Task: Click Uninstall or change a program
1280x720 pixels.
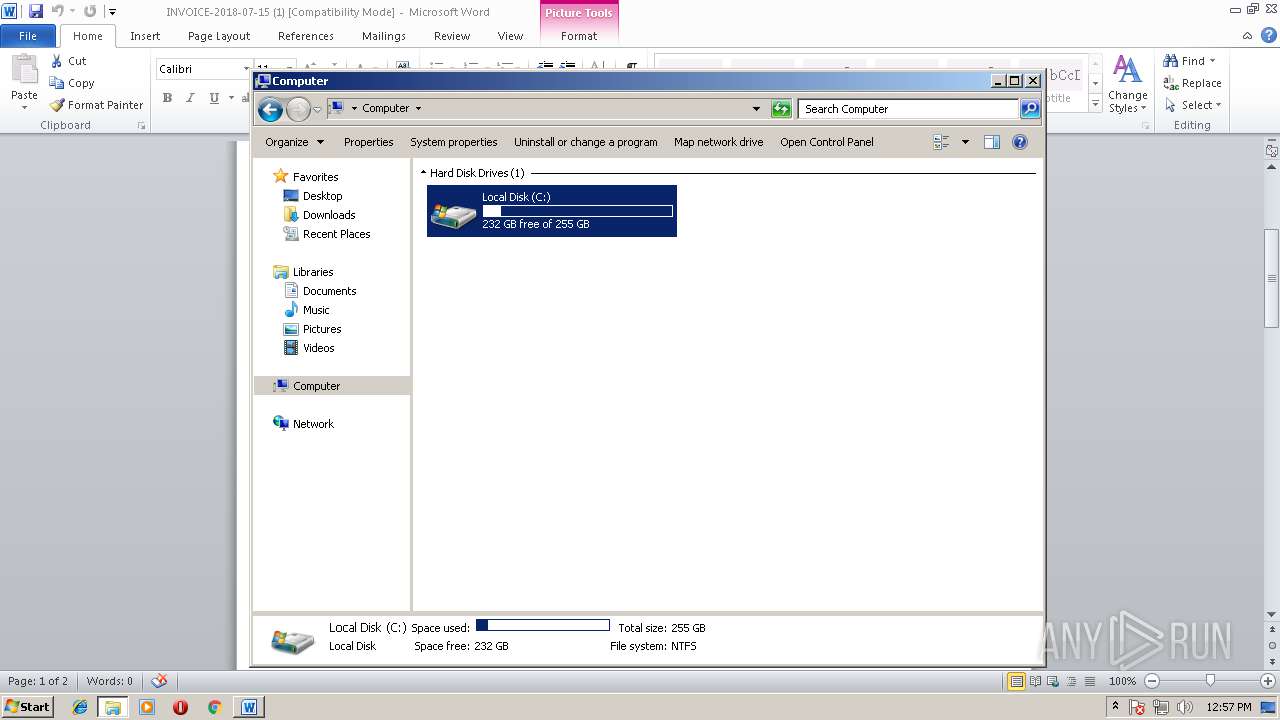Action: pos(586,142)
